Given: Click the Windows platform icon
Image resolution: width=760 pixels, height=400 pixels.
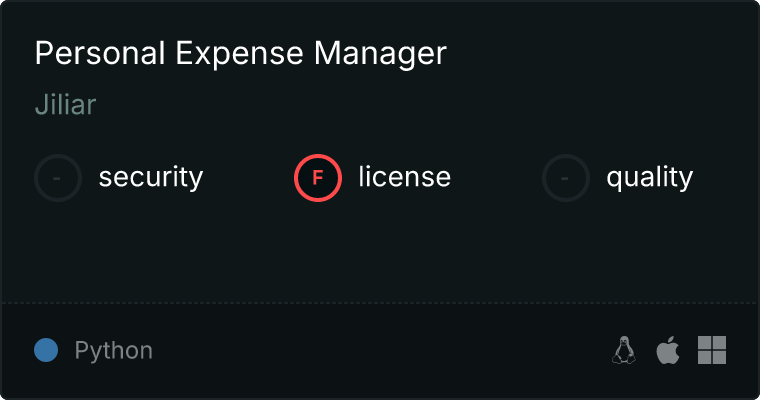Looking at the screenshot, I should tap(712, 350).
